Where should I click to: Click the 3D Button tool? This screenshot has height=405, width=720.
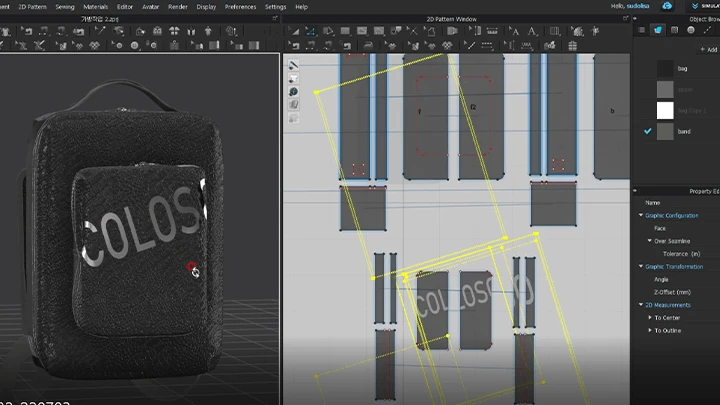pyautogui.click(x=135, y=46)
